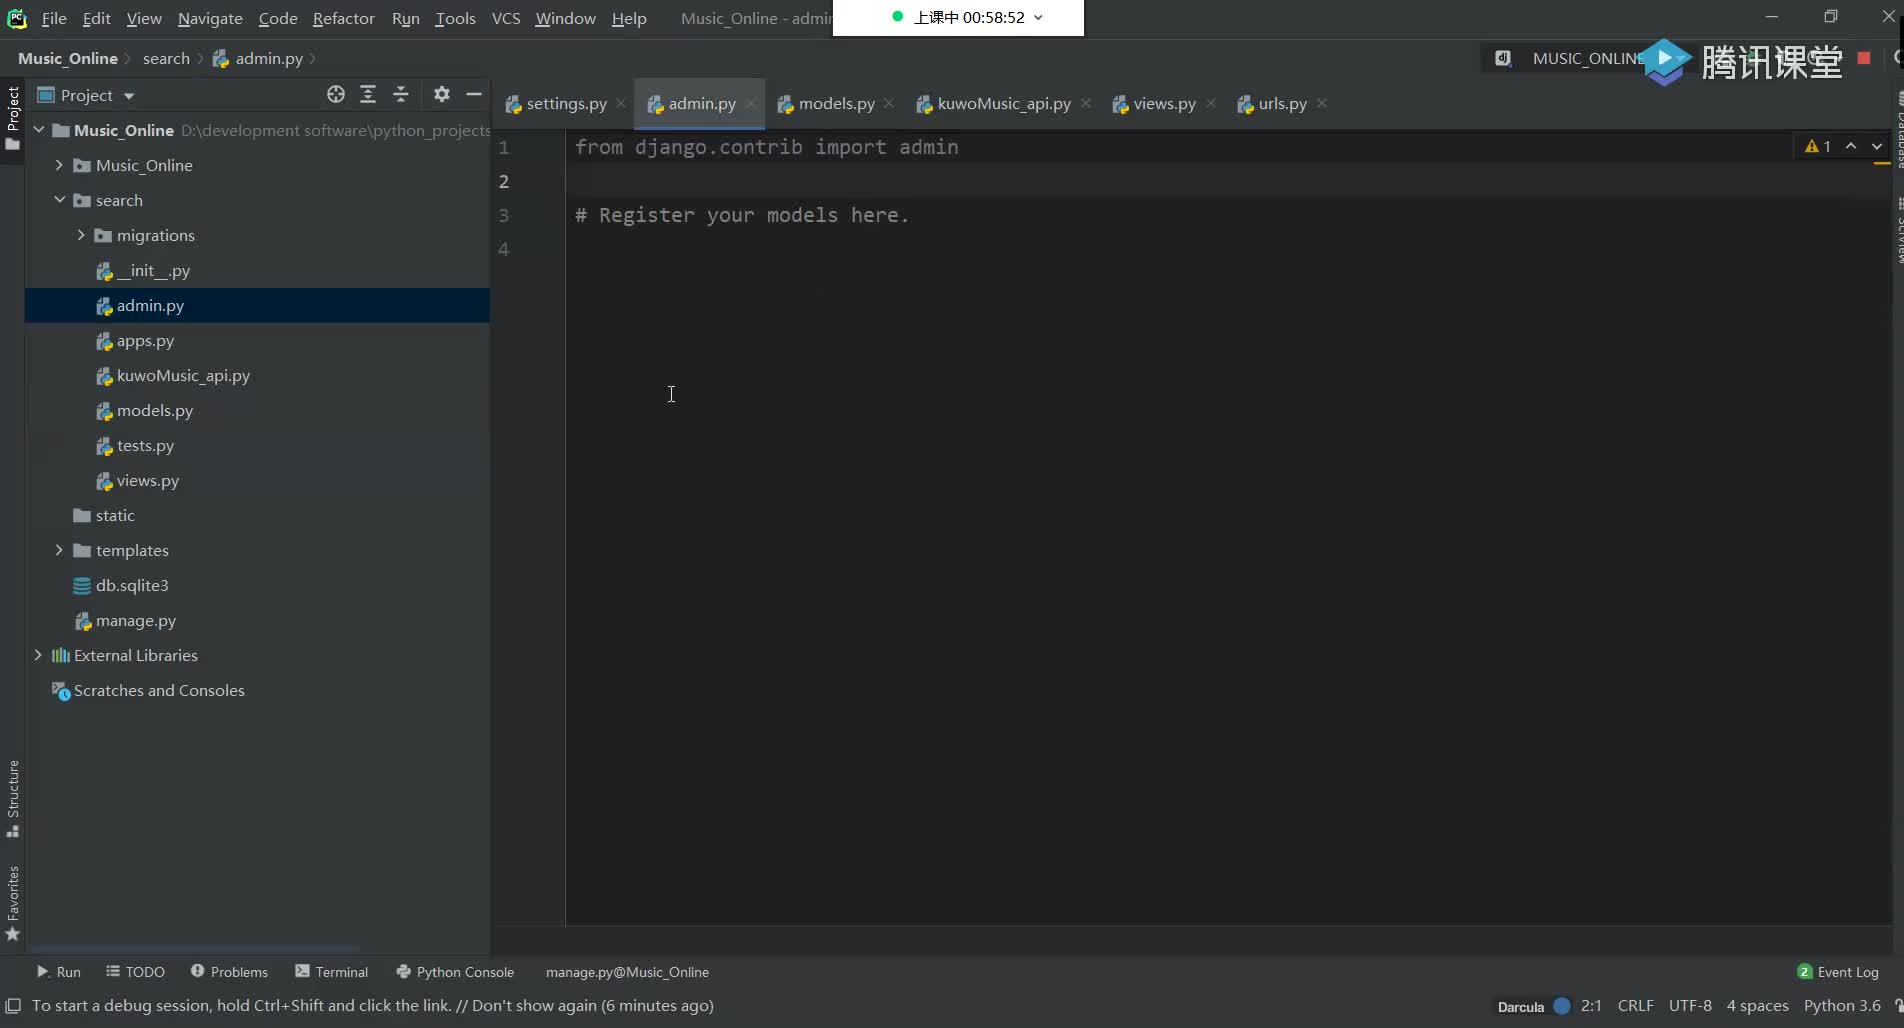This screenshot has height=1028, width=1904.
Task: Click the tool windows quick-access icon in status bar
Action: [x=13, y=1006]
